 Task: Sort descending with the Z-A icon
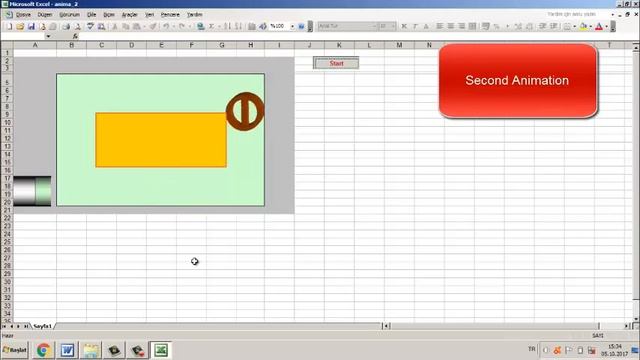point(239,27)
